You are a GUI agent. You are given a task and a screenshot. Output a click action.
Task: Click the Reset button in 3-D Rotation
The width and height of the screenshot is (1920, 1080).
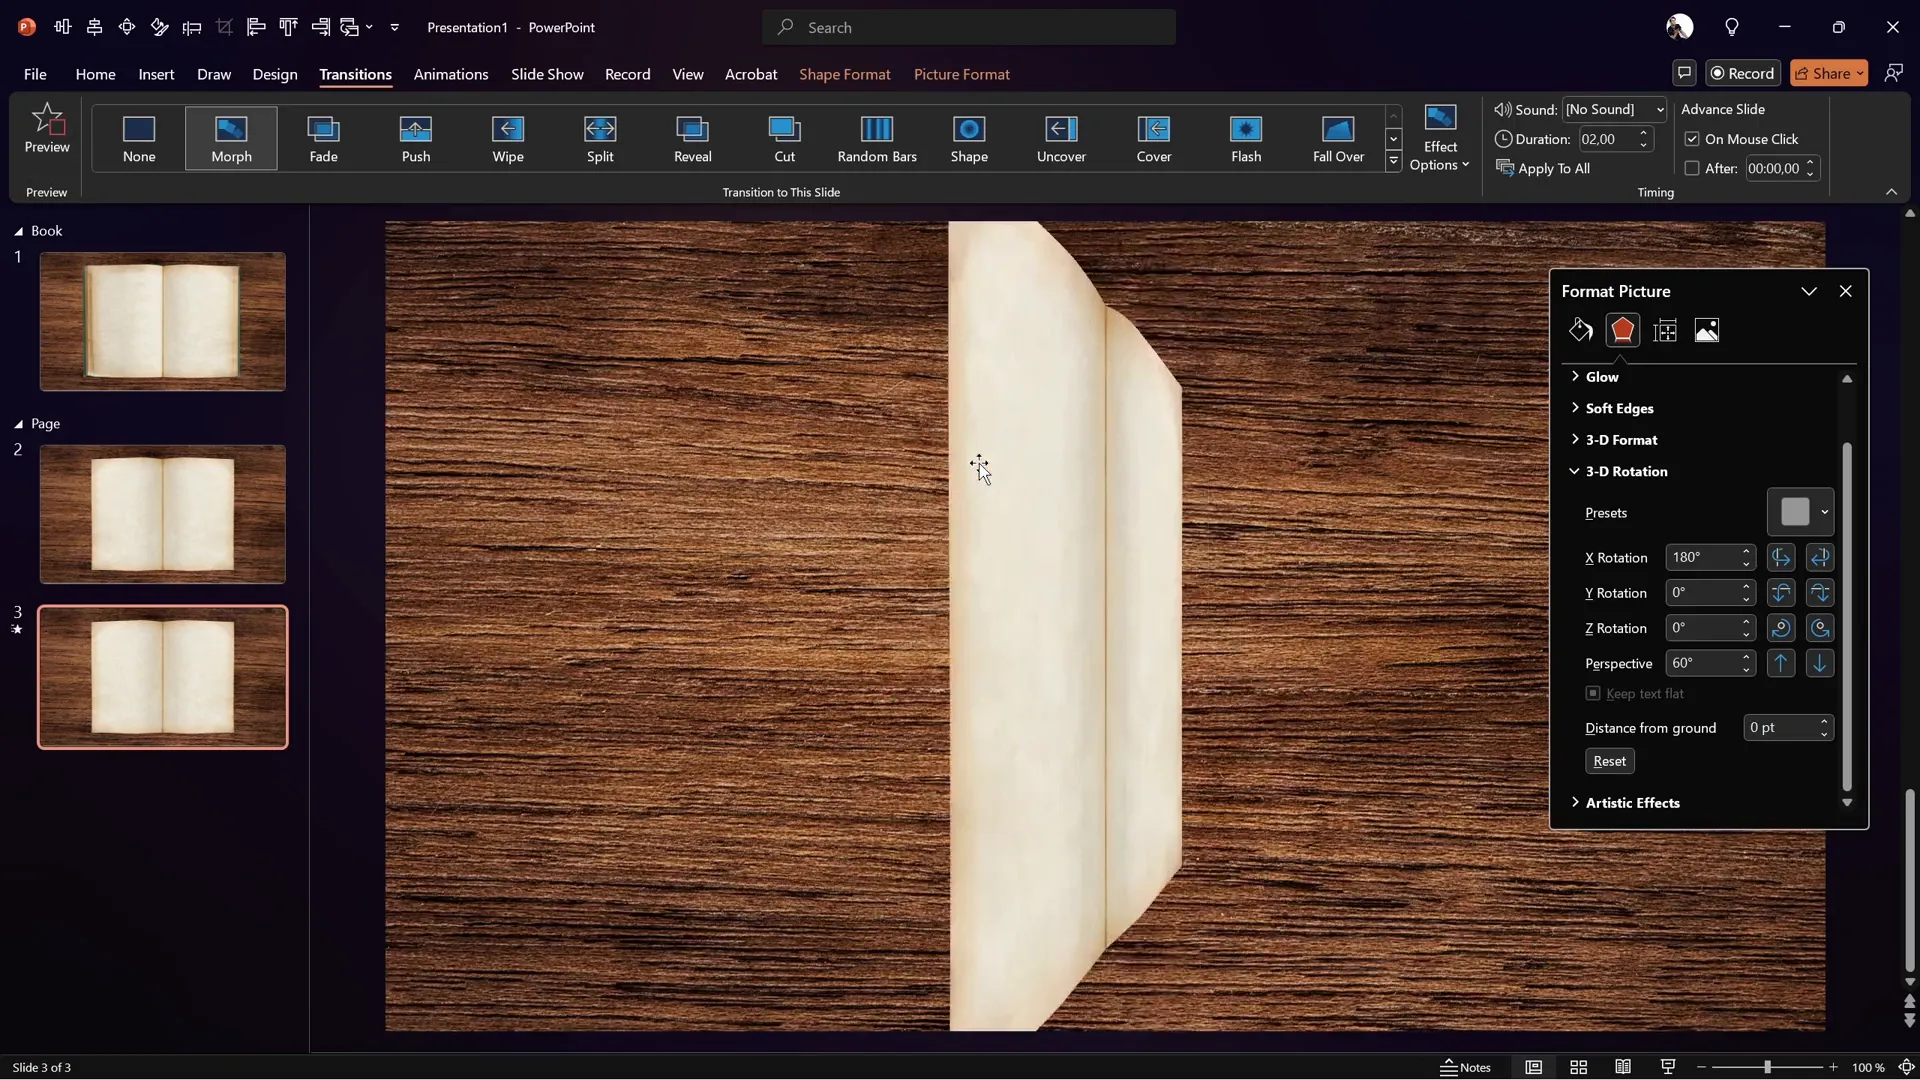[x=1609, y=761]
